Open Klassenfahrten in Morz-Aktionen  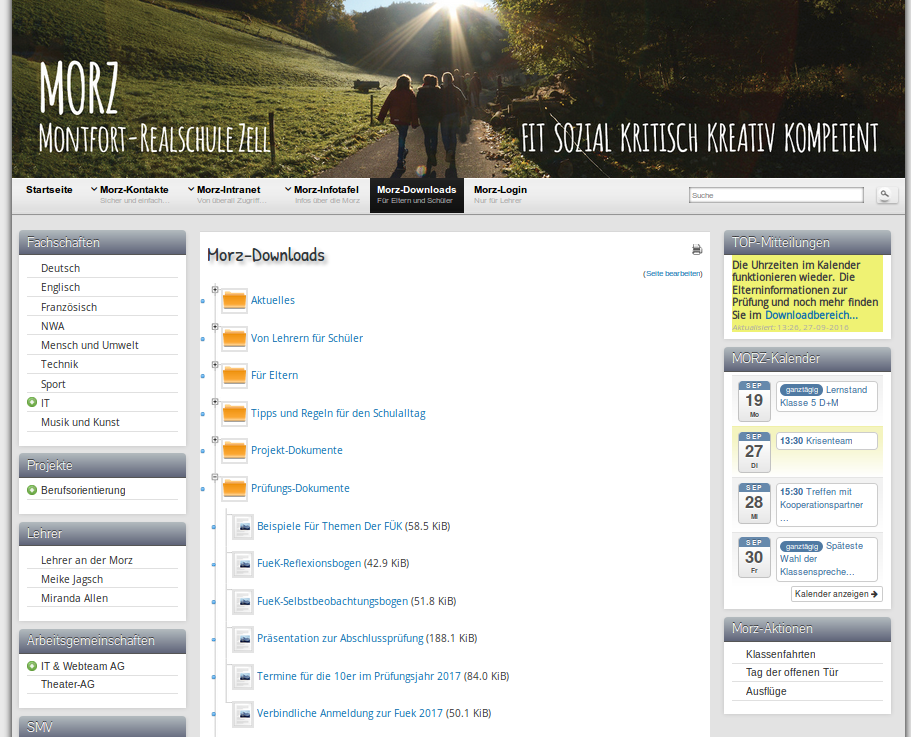[x=781, y=655]
